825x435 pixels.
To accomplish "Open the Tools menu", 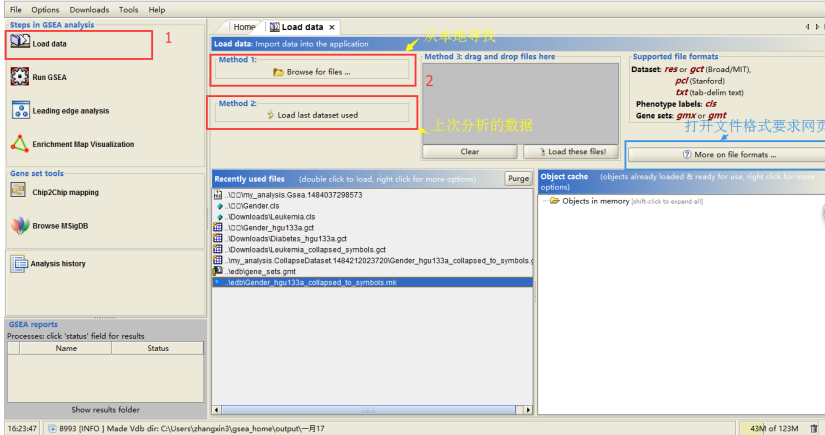I will [128, 9].
